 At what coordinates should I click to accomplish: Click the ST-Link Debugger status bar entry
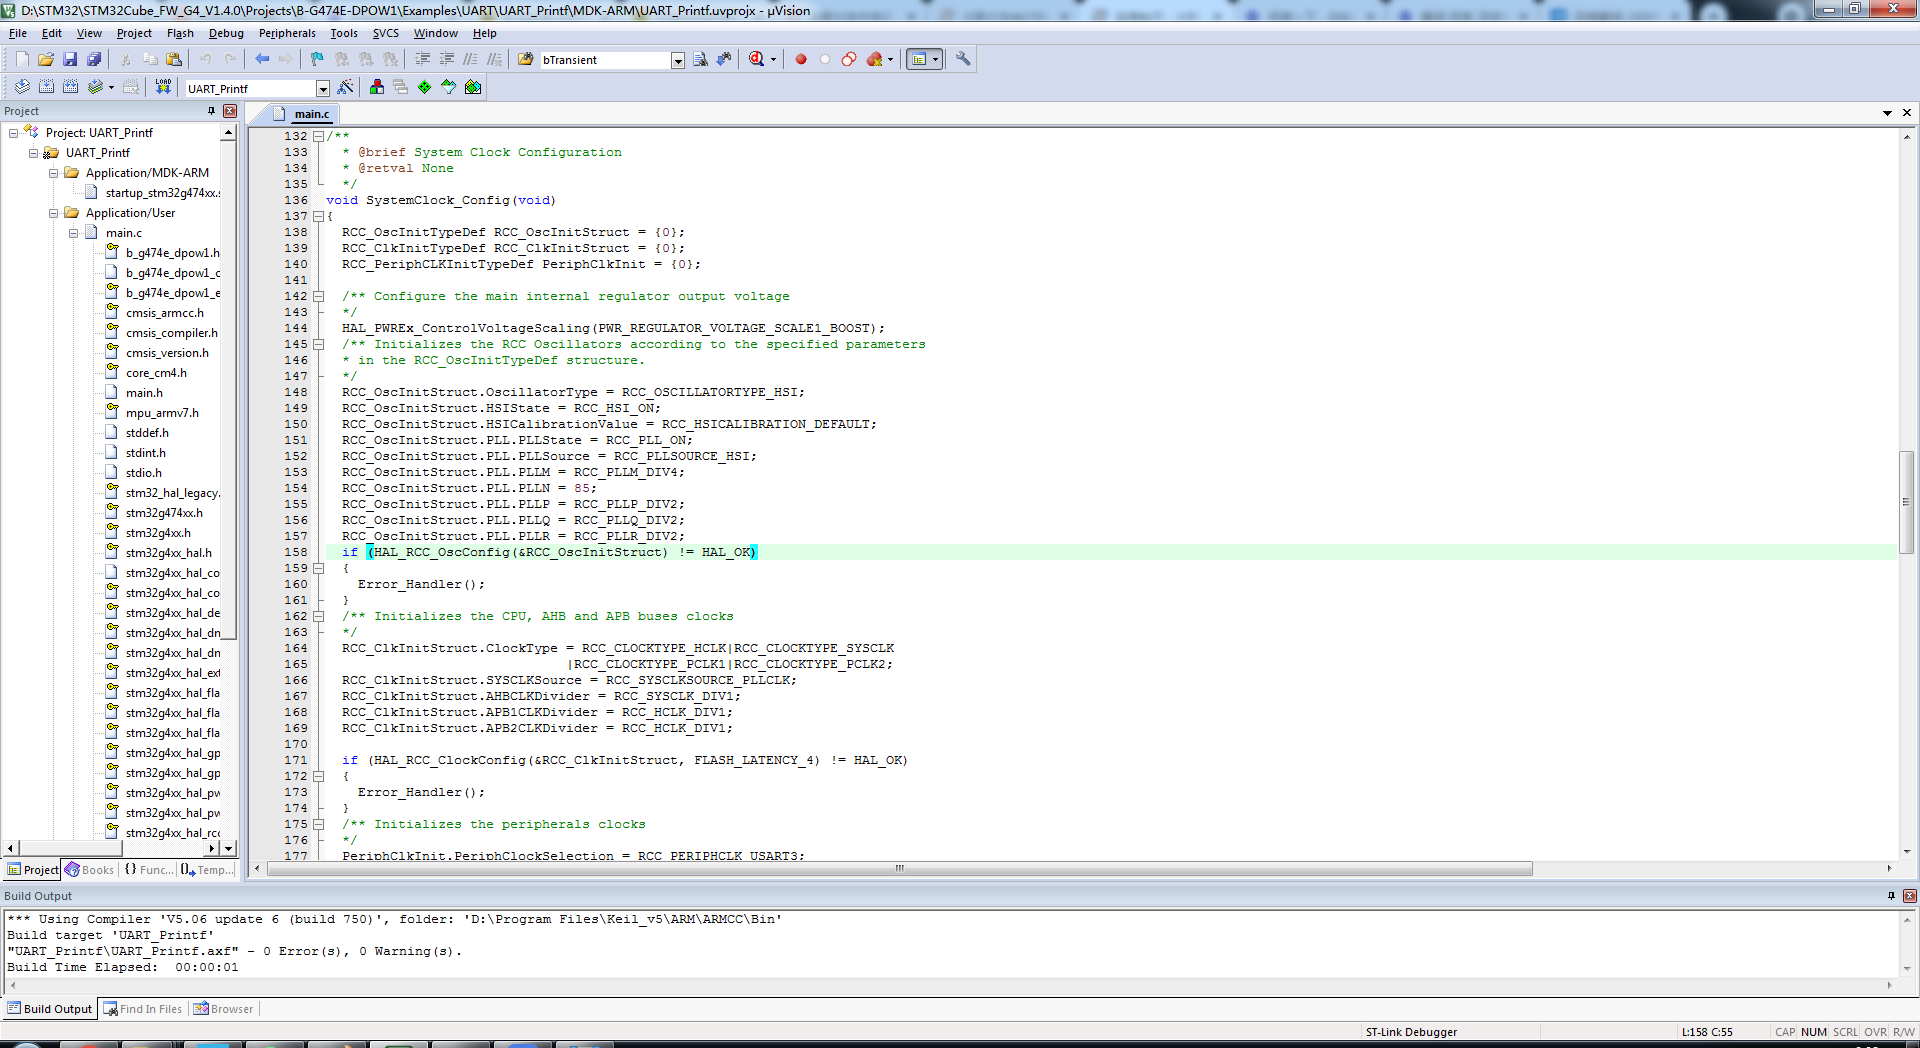[x=1411, y=1032]
